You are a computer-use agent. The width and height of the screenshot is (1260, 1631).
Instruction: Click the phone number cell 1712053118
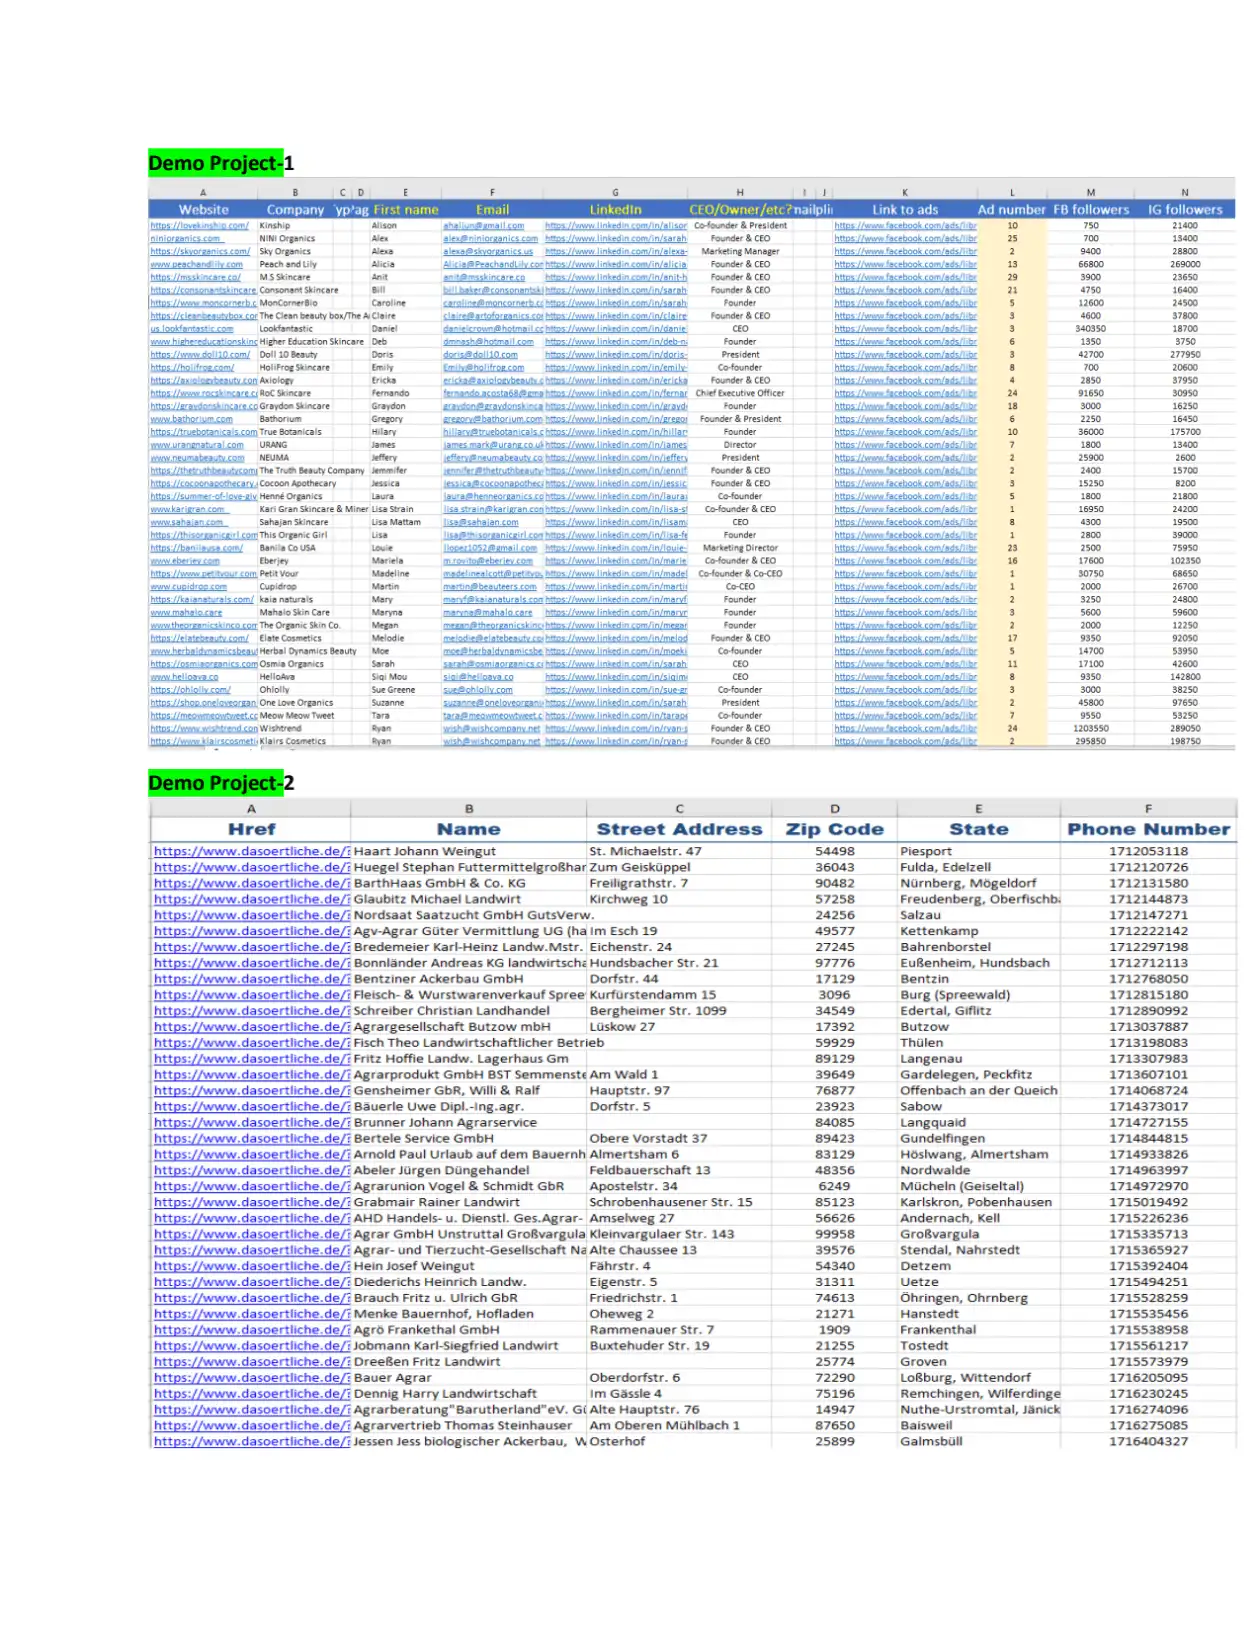[x=1148, y=851]
